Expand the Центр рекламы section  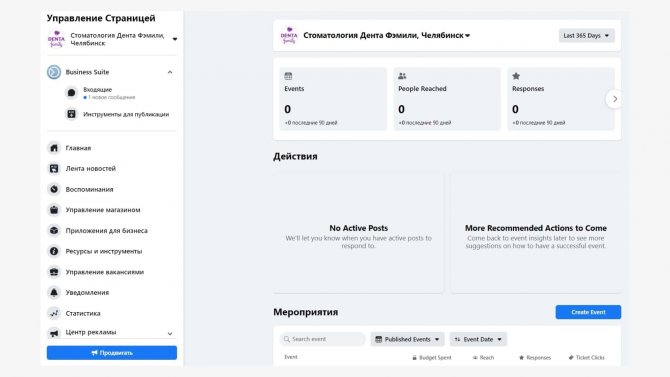click(170, 333)
